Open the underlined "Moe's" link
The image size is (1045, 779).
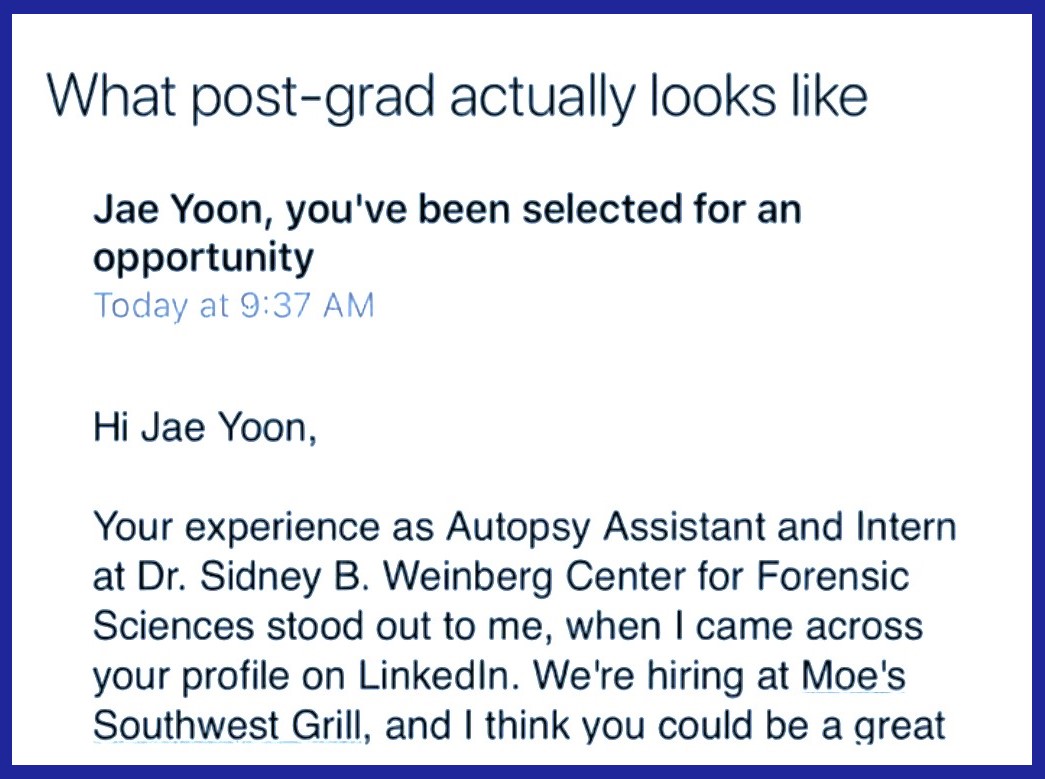[854, 676]
